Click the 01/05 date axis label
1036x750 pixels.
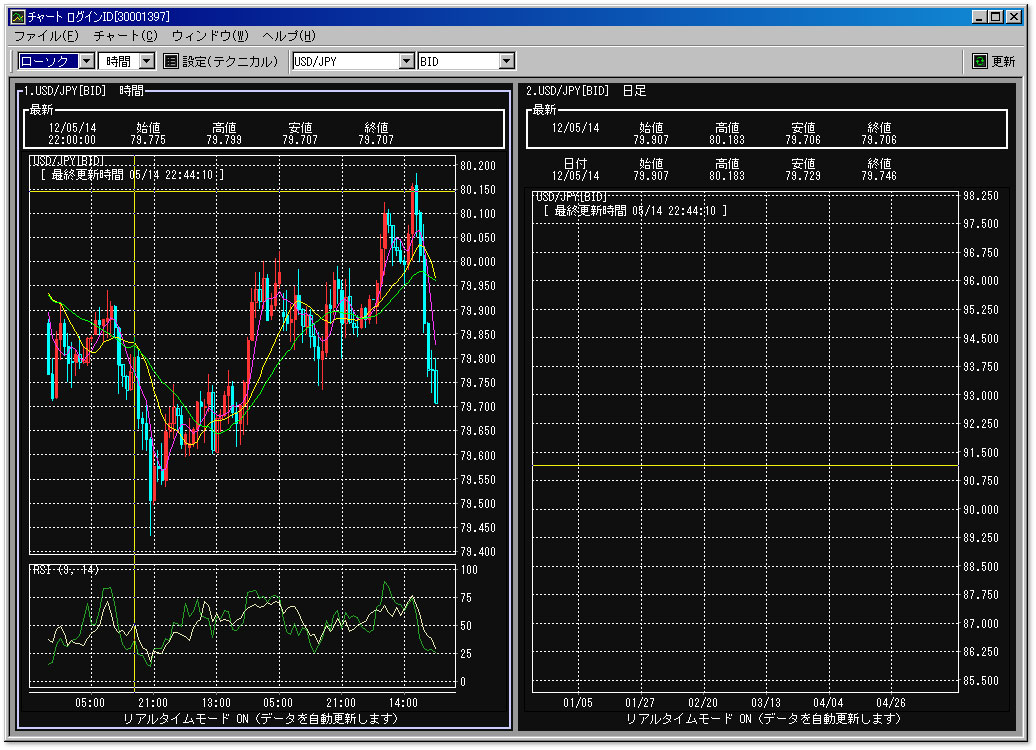click(577, 703)
